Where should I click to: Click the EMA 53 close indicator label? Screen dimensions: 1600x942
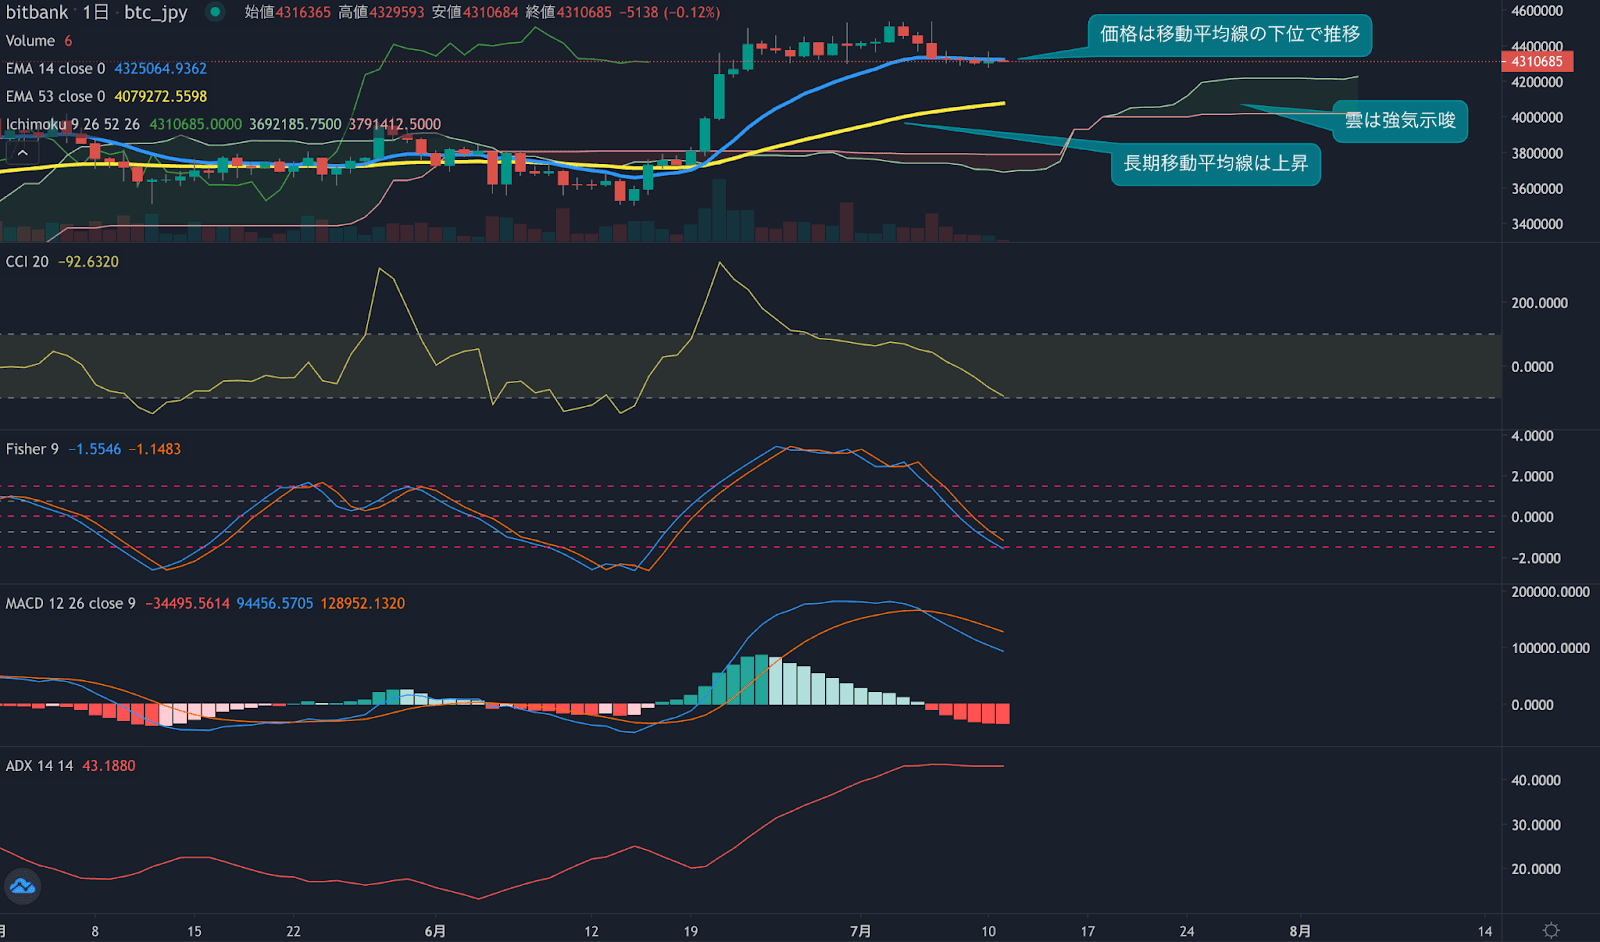point(55,97)
